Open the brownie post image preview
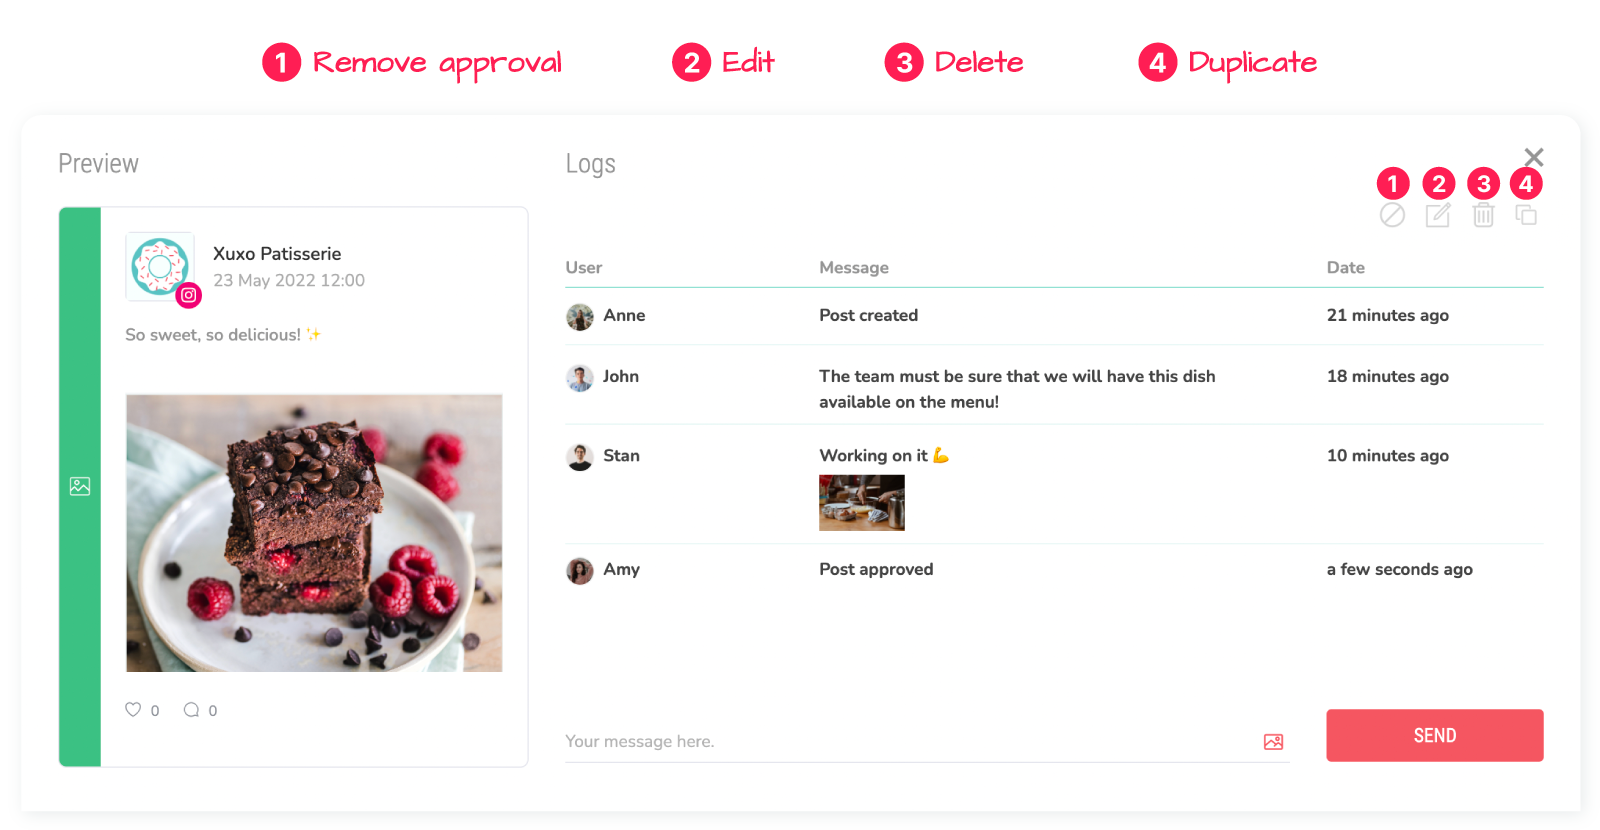Screen dimensions: 1600x830 (x=314, y=533)
